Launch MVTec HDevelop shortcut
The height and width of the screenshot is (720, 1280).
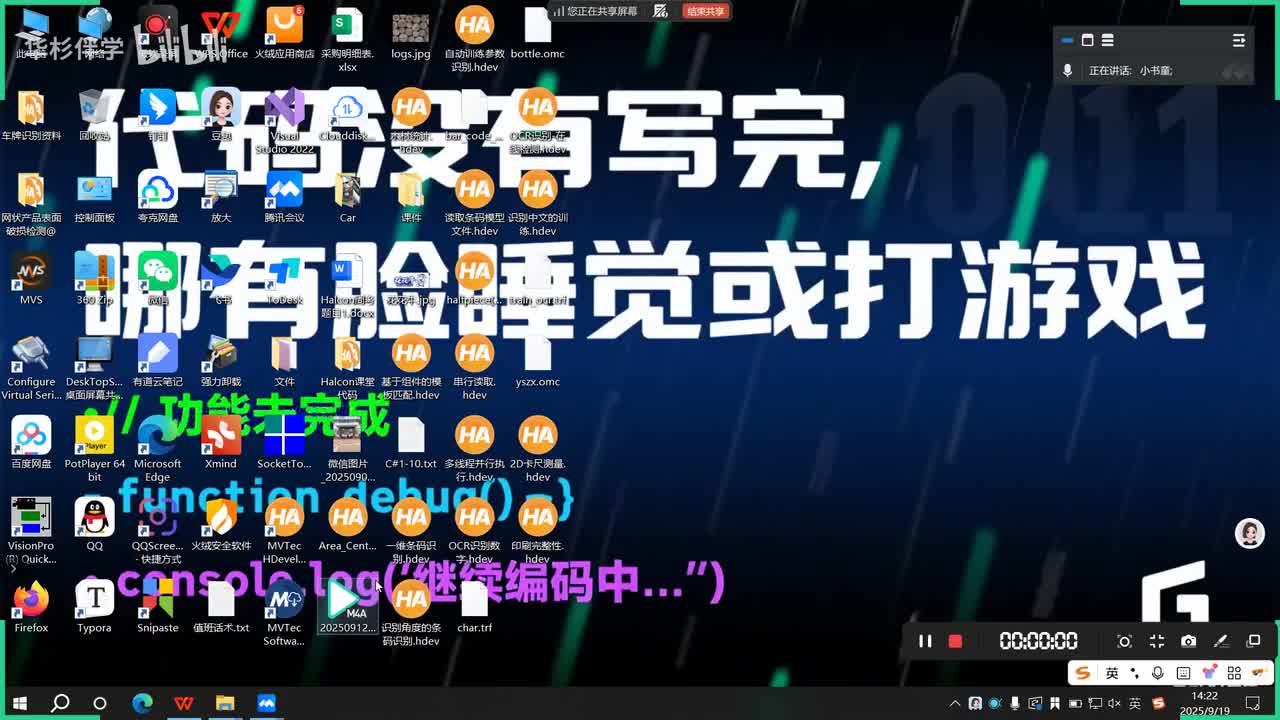pos(284,532)
